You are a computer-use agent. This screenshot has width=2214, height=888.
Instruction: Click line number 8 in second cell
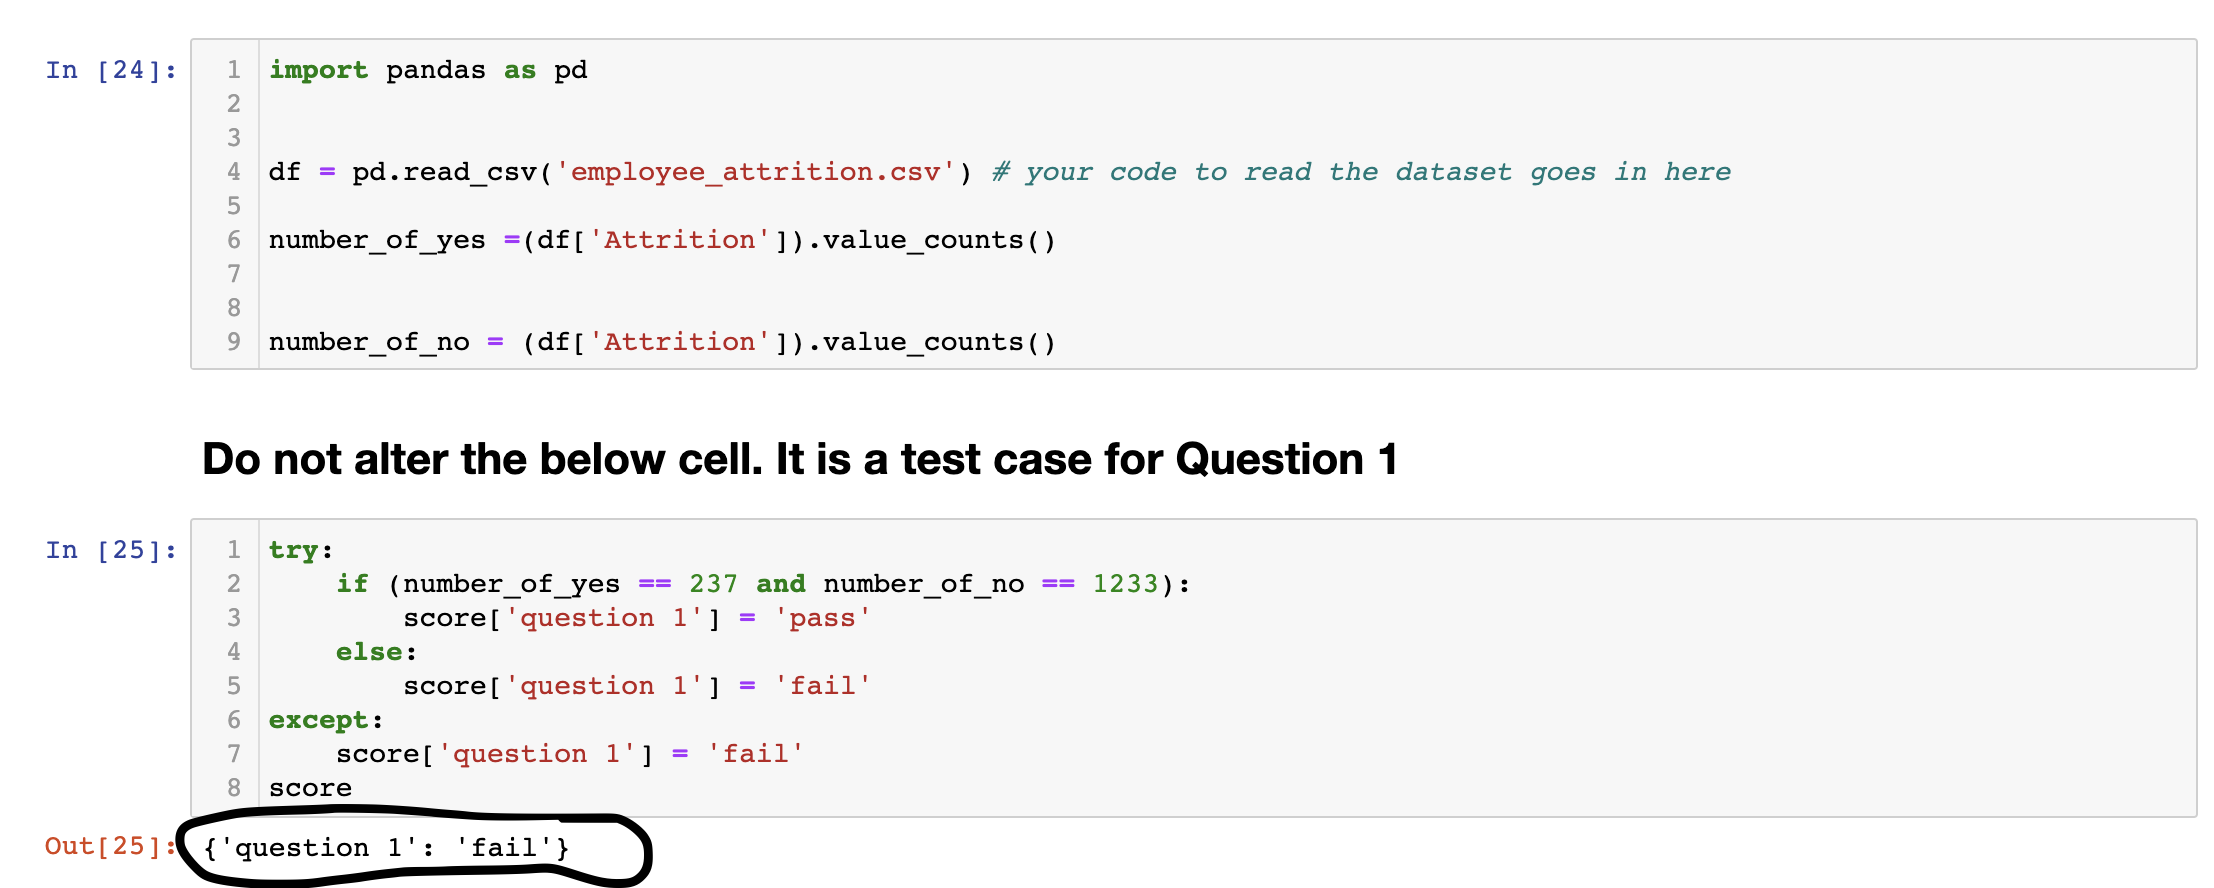coord(234,788)
